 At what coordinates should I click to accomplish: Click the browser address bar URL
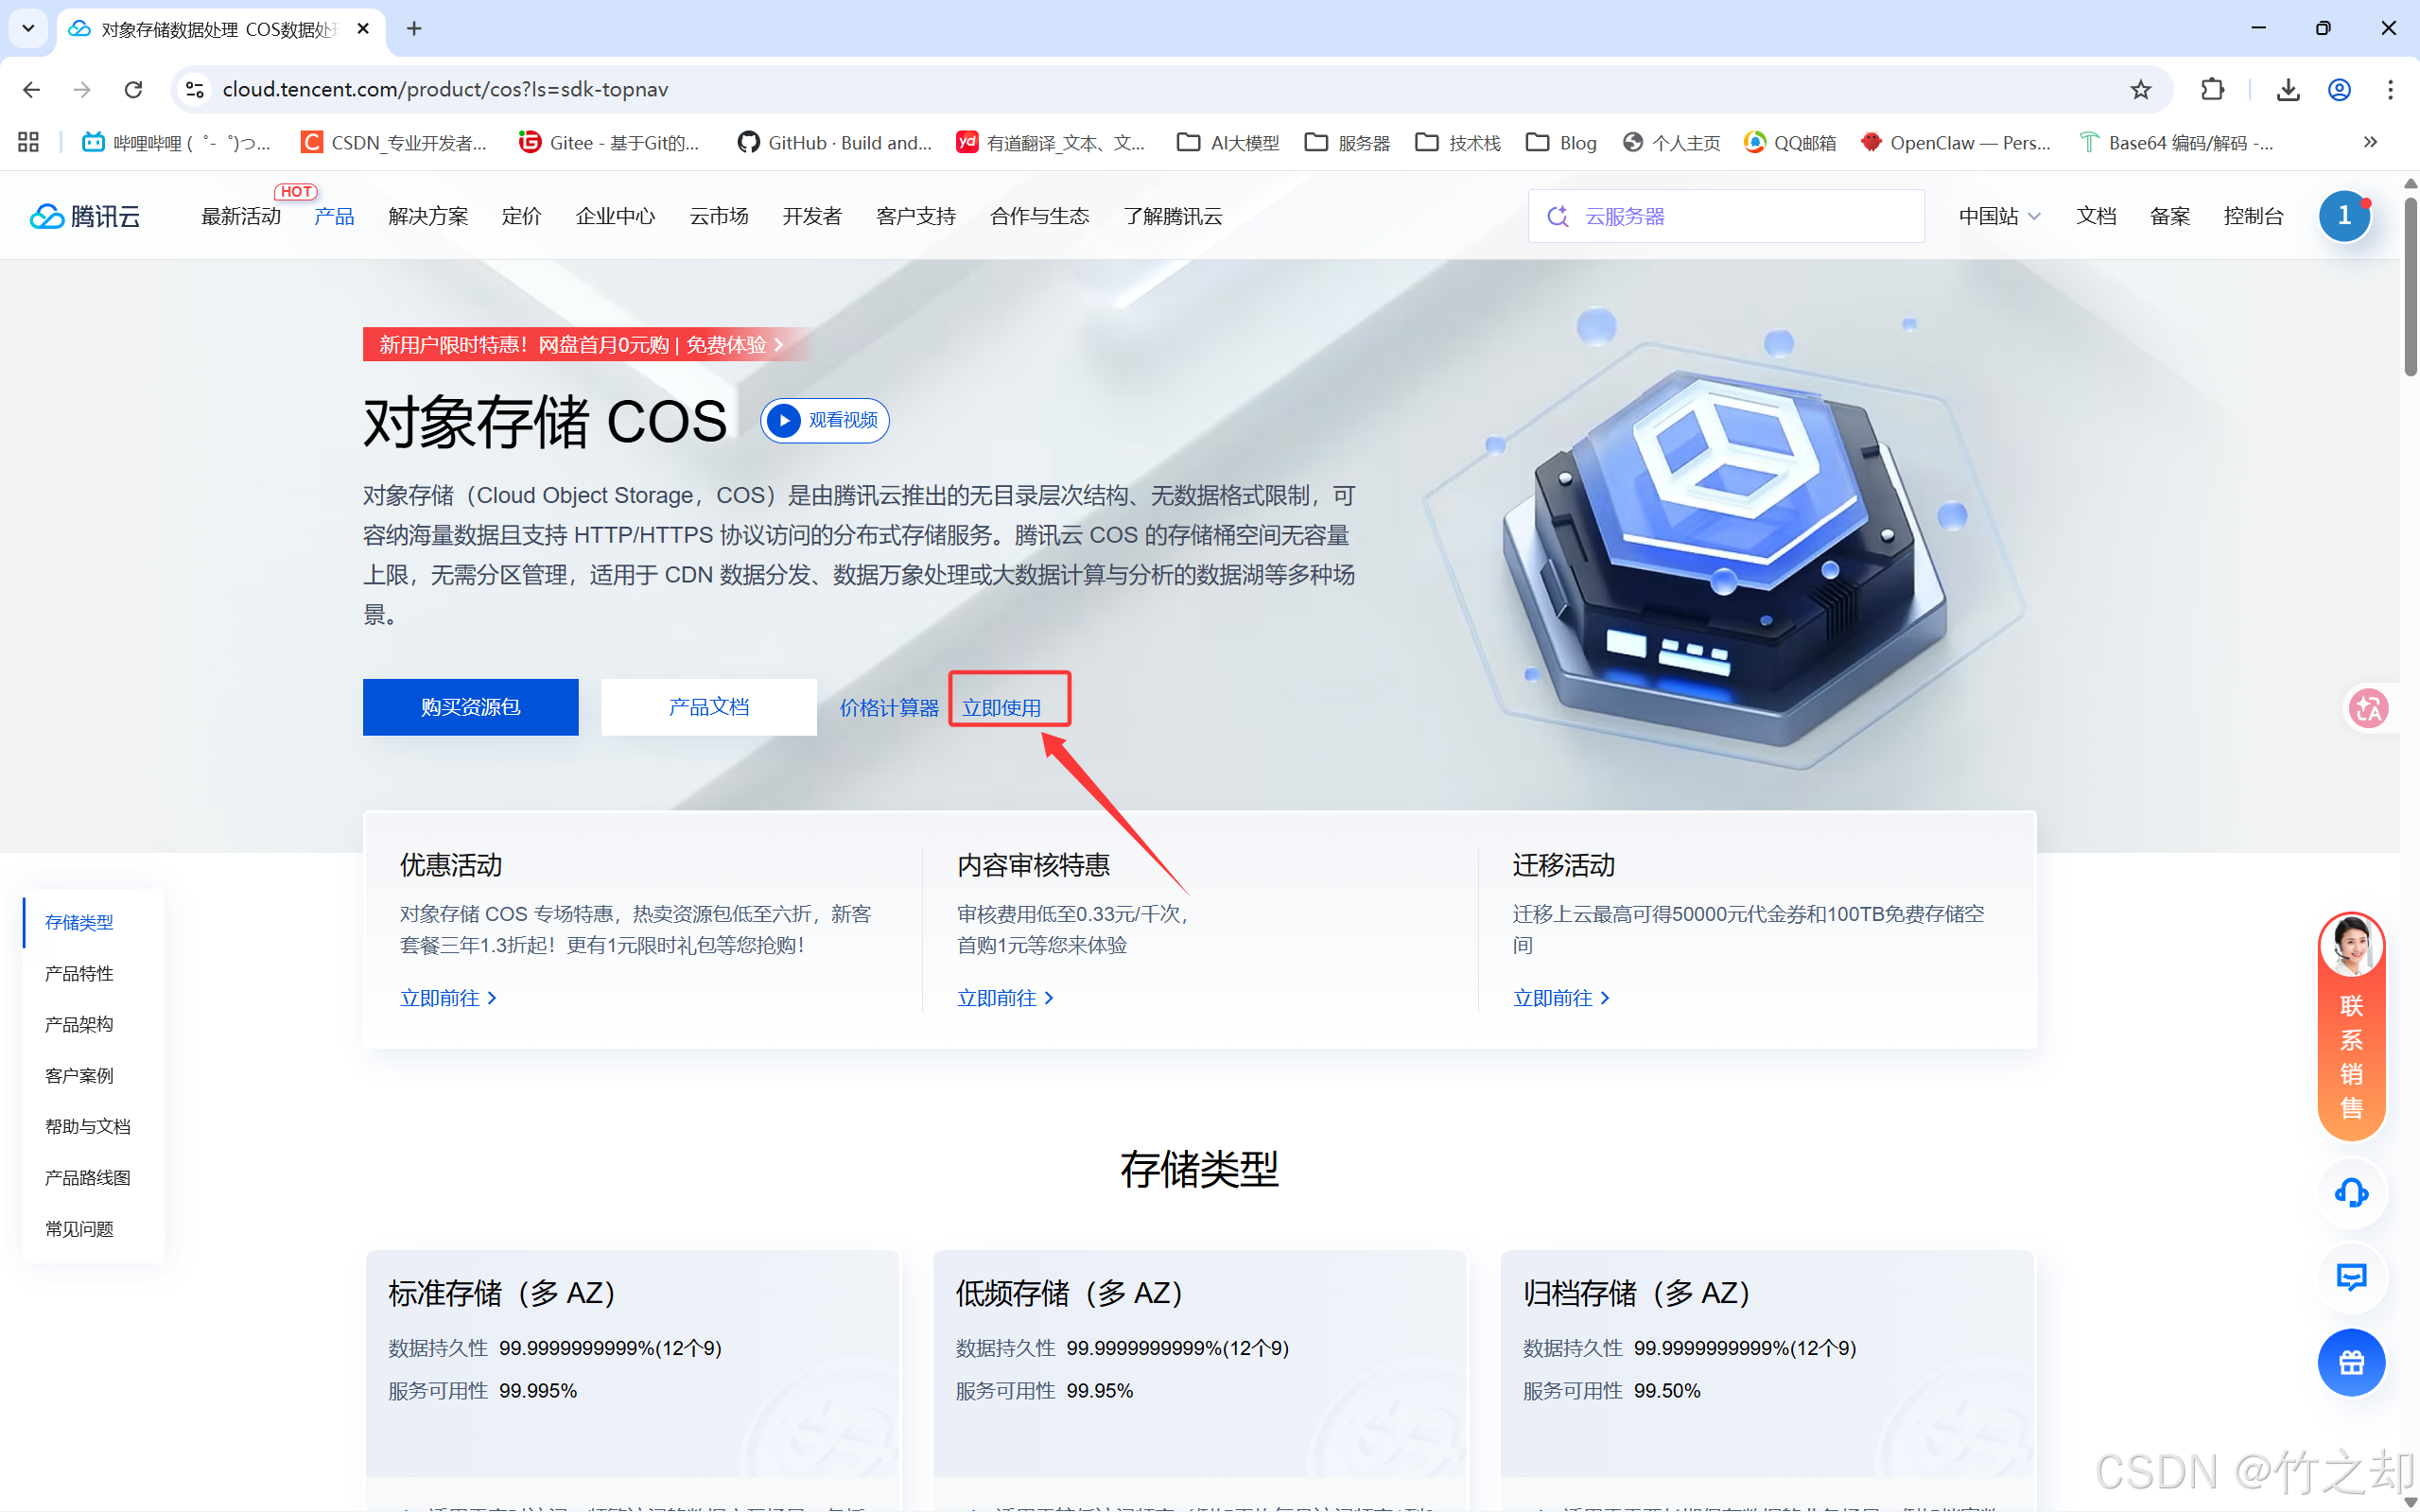tap(445, 90)
